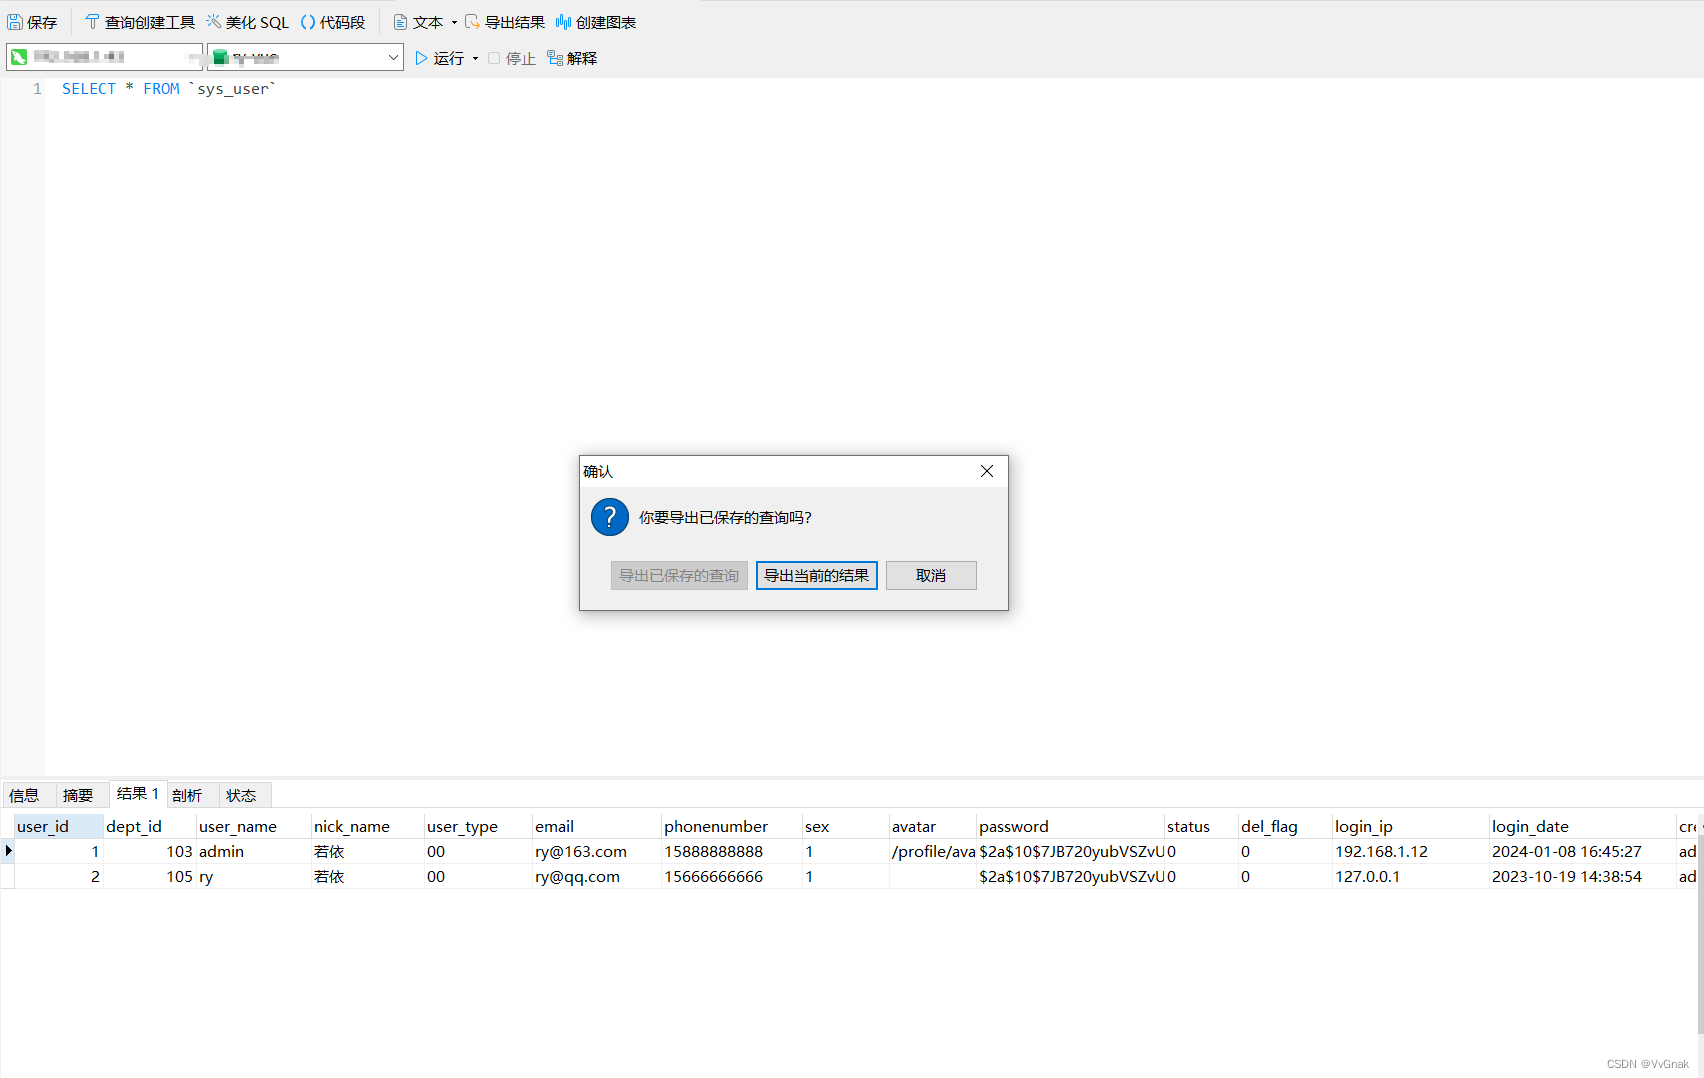Click the /profile/ava avatar cell
This screenshot has width=1704, height=1078.
tap(932, 851)
